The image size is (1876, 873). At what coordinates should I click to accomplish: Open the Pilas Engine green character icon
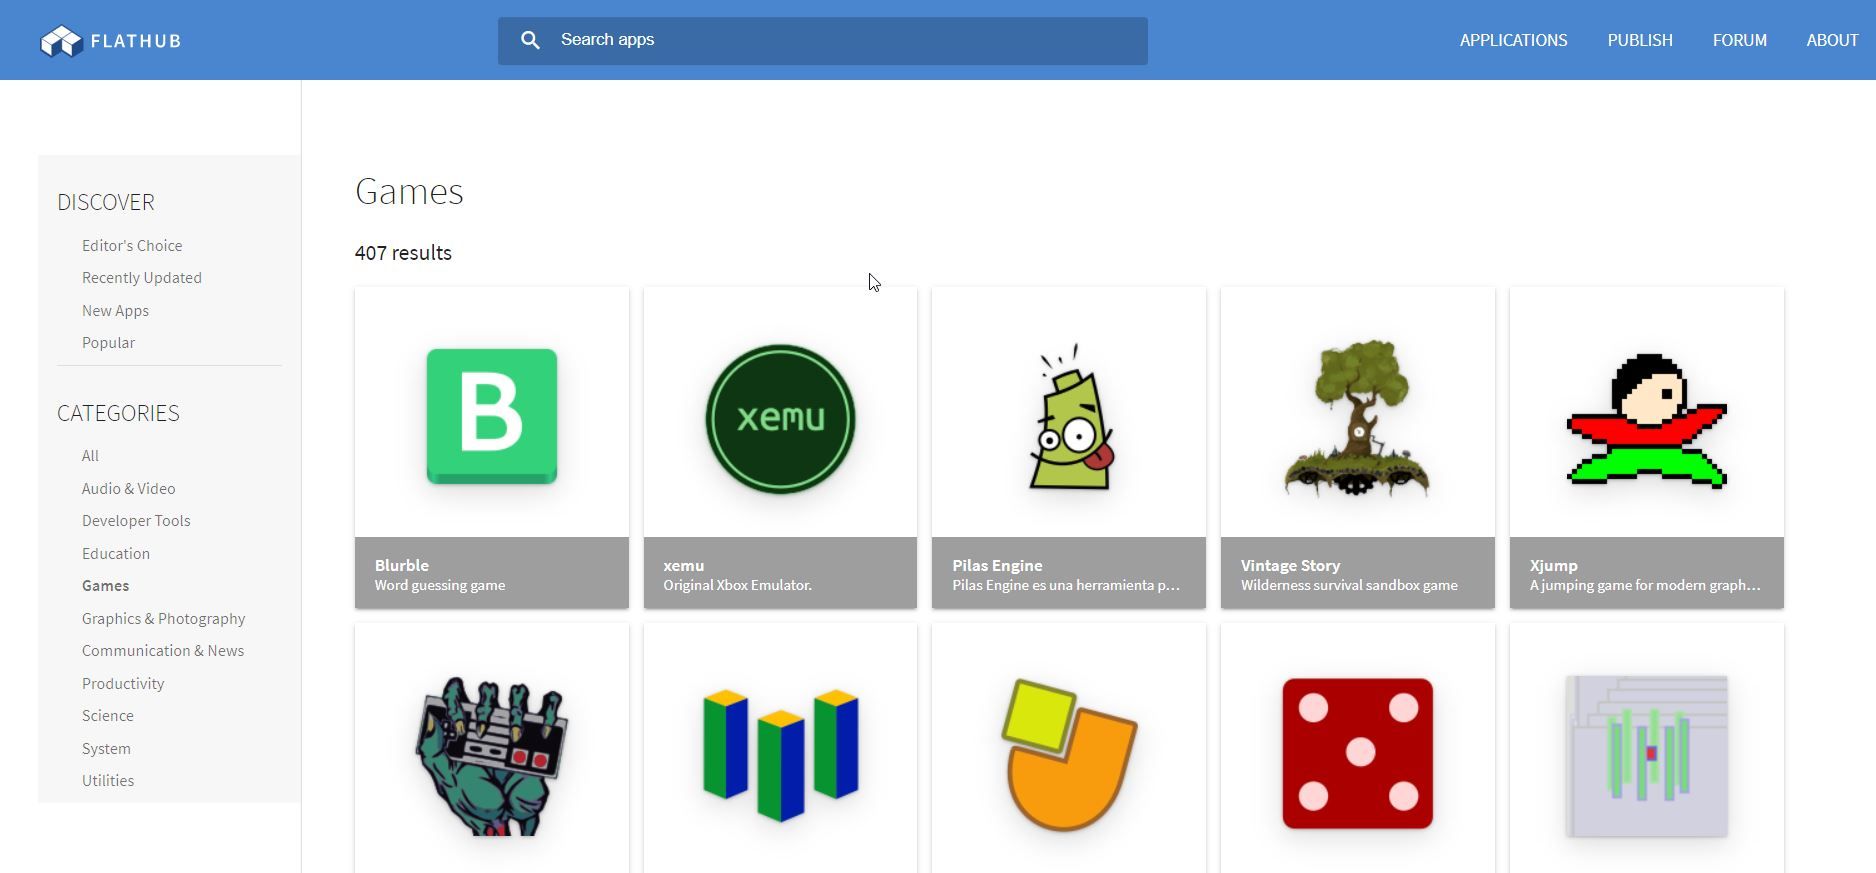[1071, 417]
